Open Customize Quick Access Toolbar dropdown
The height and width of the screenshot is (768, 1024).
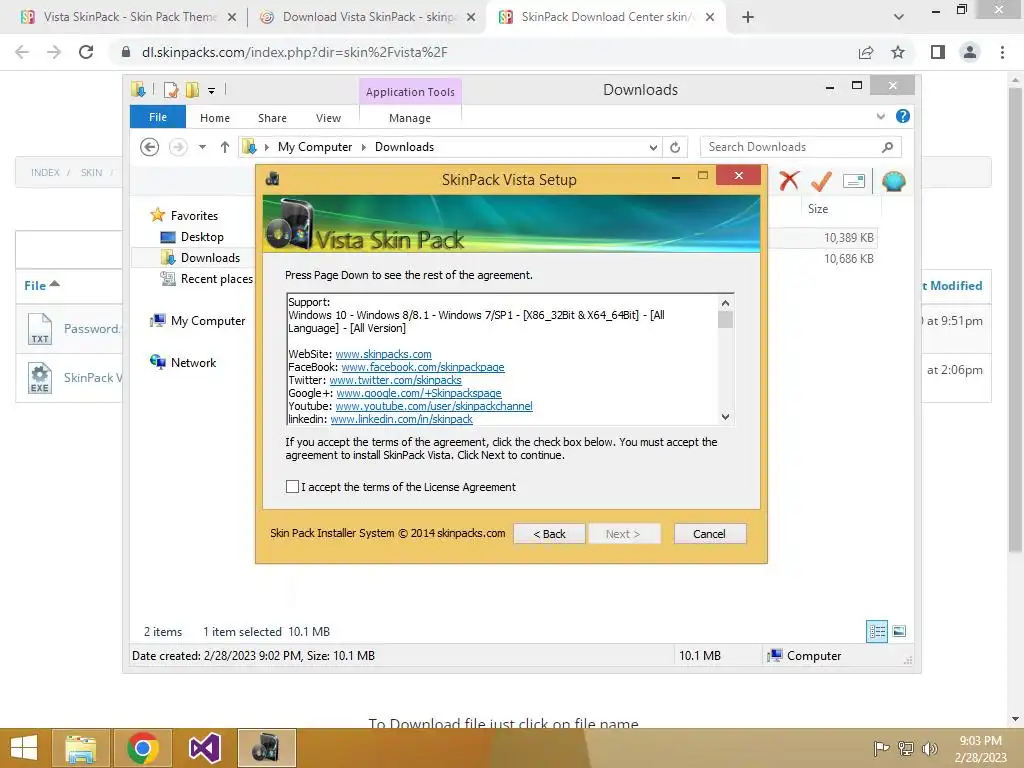click(x=212, y=91)
